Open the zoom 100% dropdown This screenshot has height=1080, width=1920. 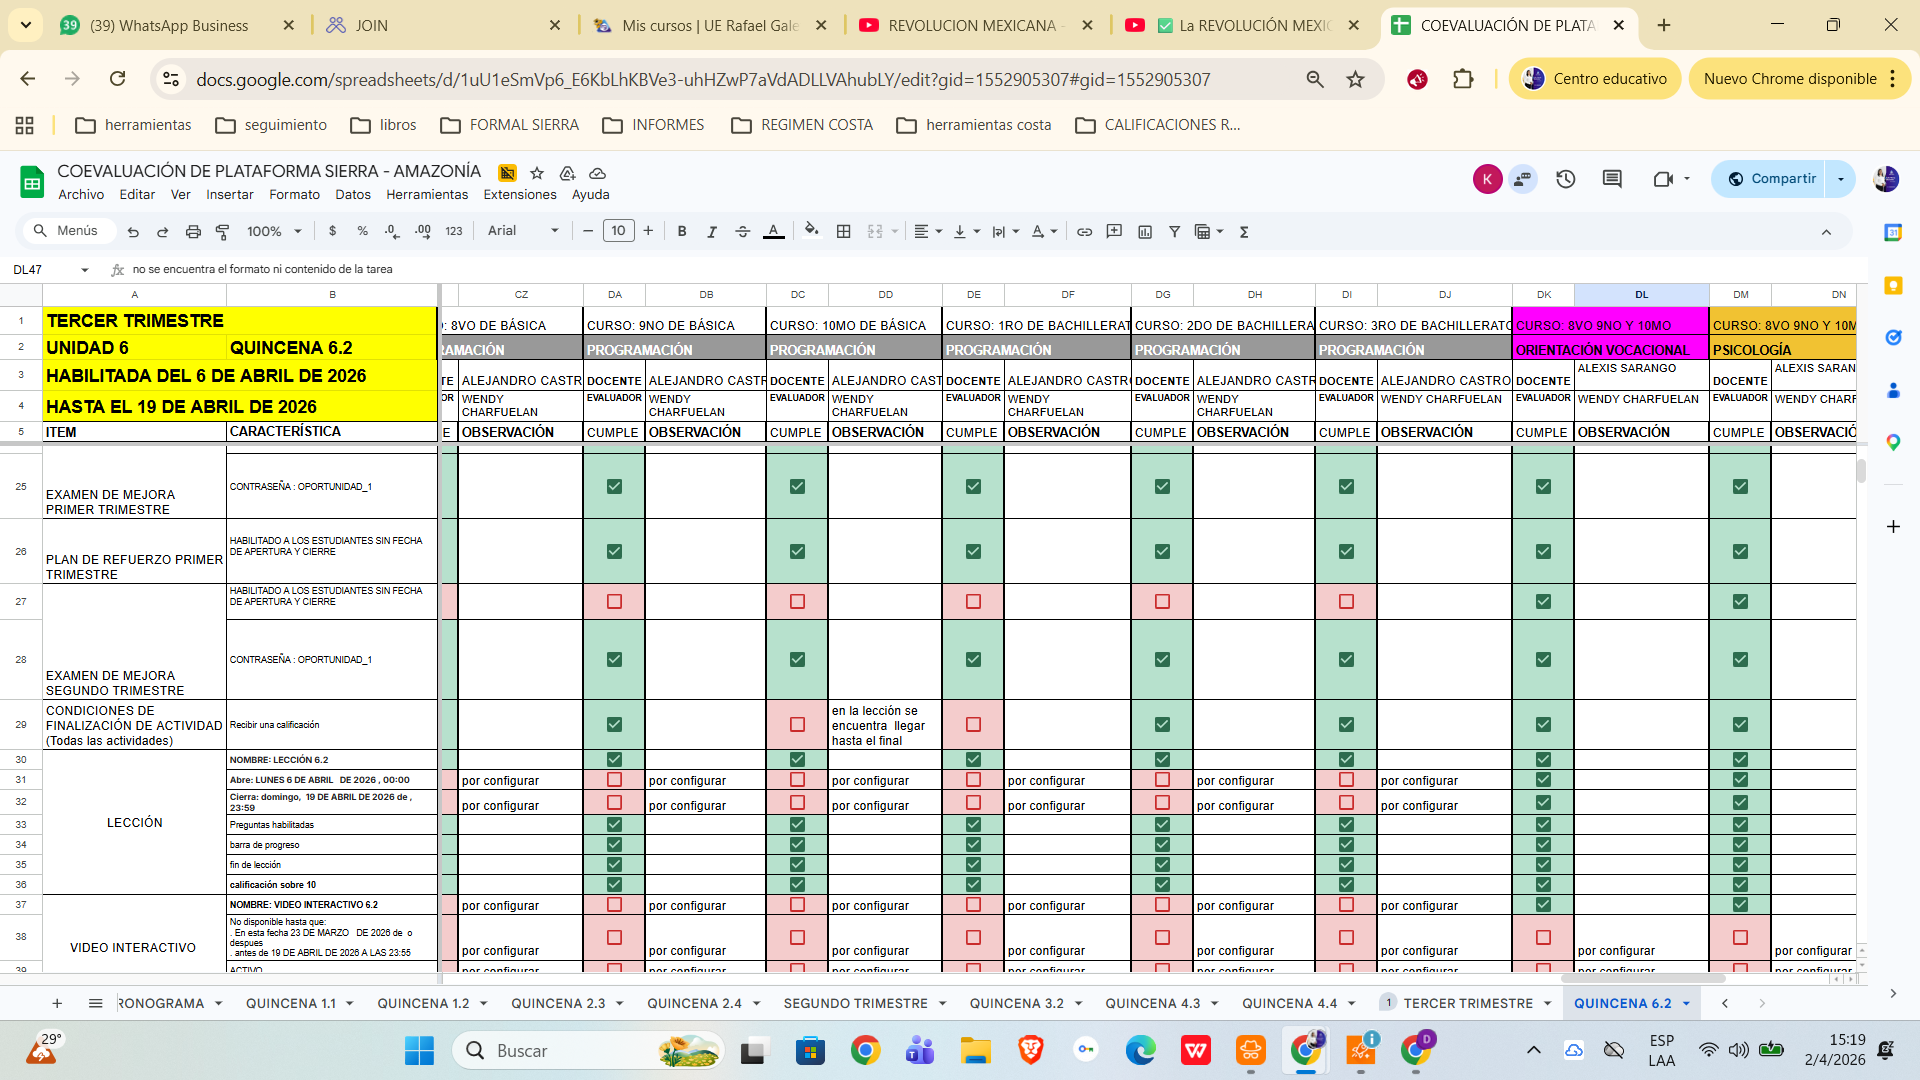tap(274, 231)
